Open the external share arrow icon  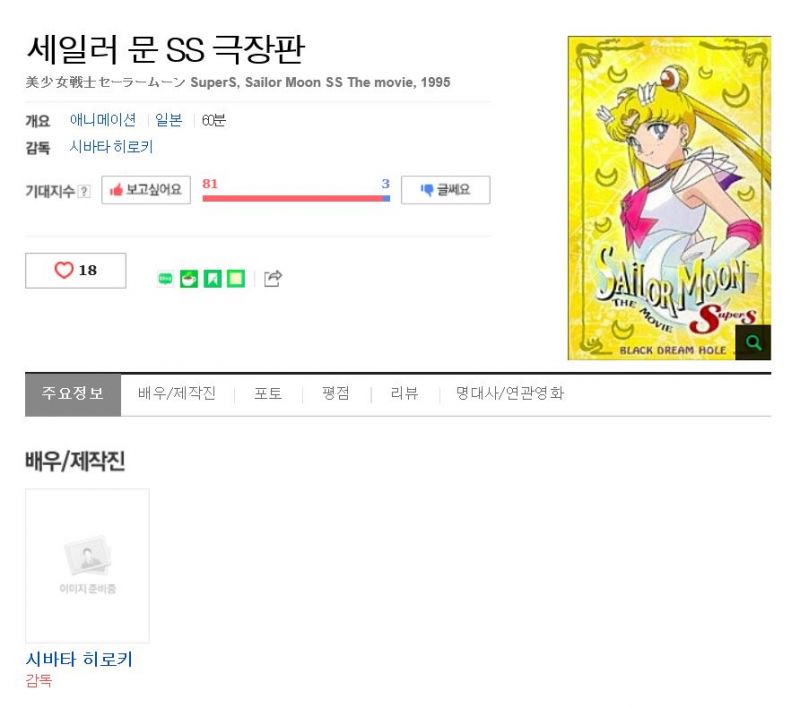click(x=272, y=279)
